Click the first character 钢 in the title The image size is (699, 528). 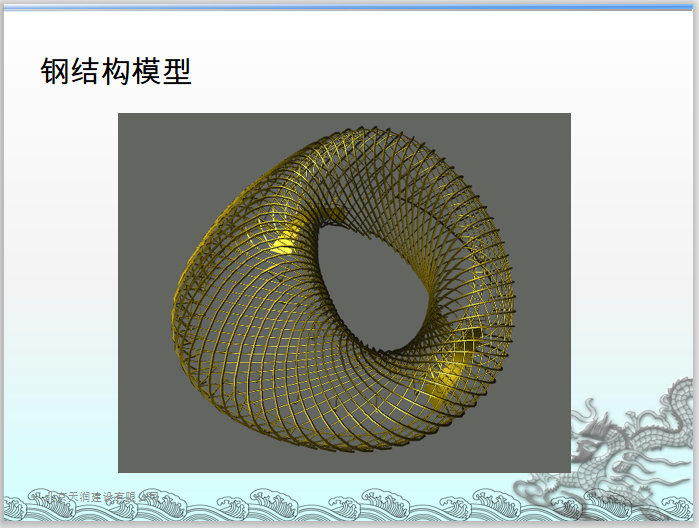coord(56,71)
